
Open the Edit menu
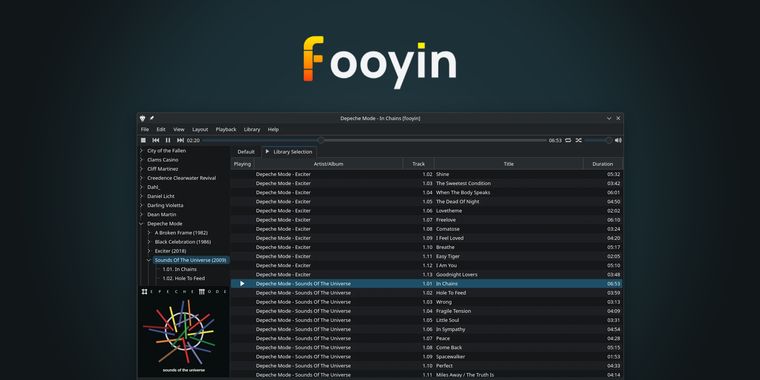[161, 129]
